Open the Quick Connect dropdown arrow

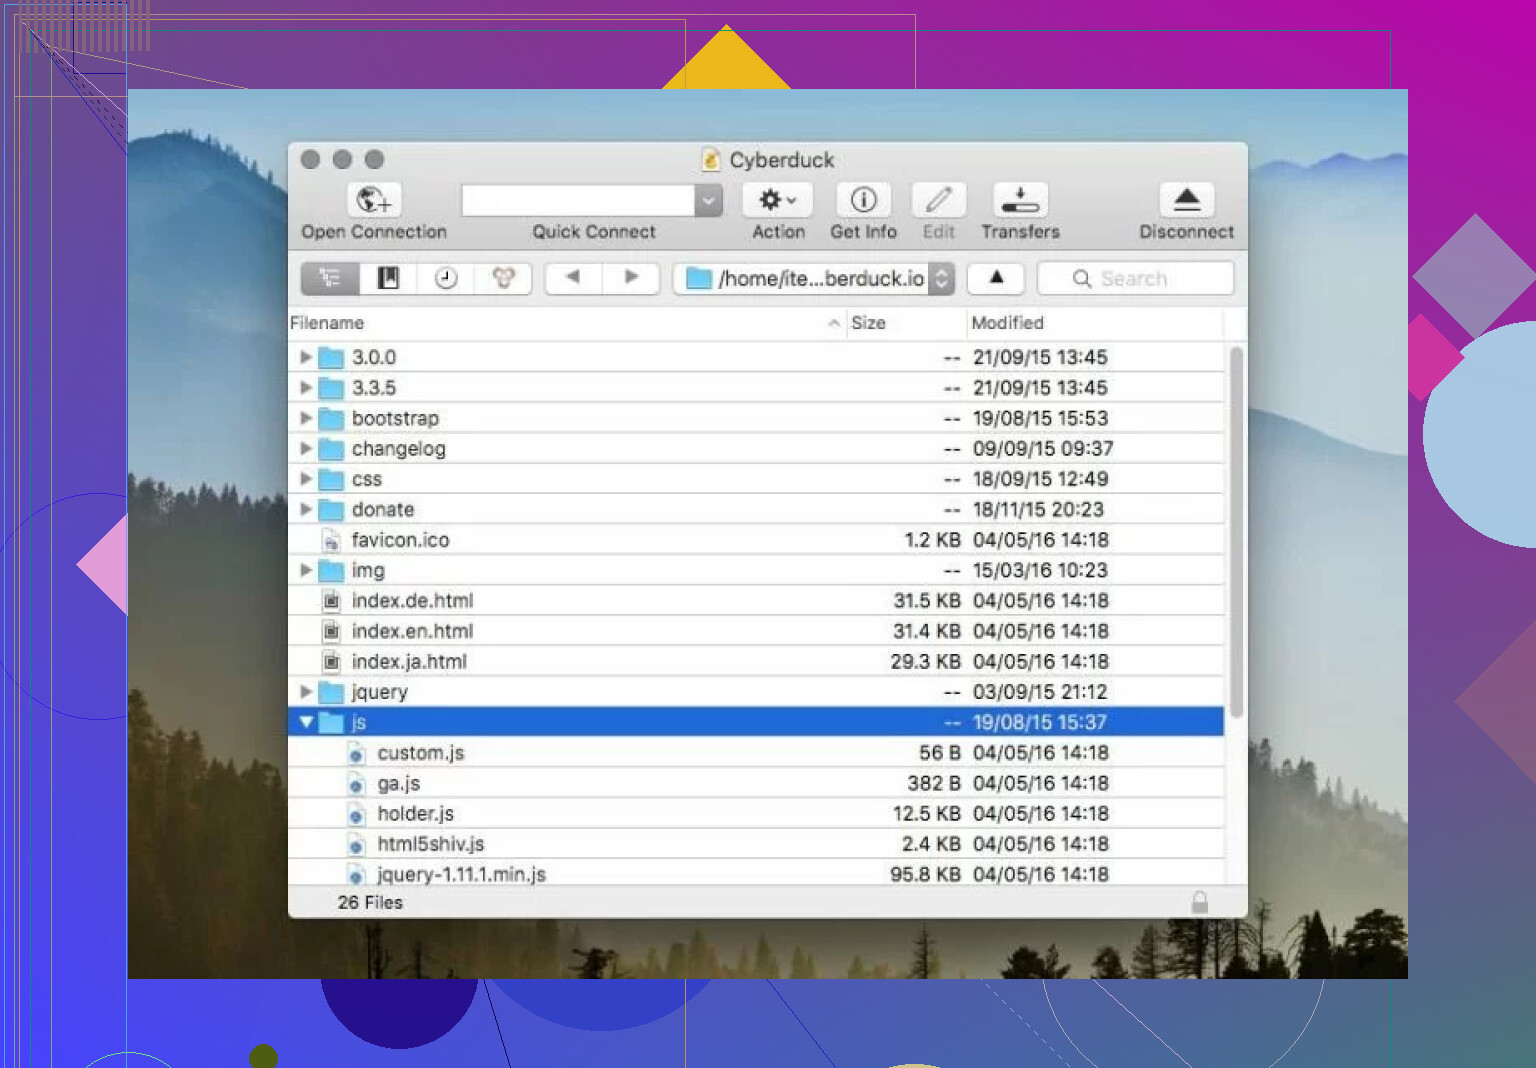click(708, 200)
